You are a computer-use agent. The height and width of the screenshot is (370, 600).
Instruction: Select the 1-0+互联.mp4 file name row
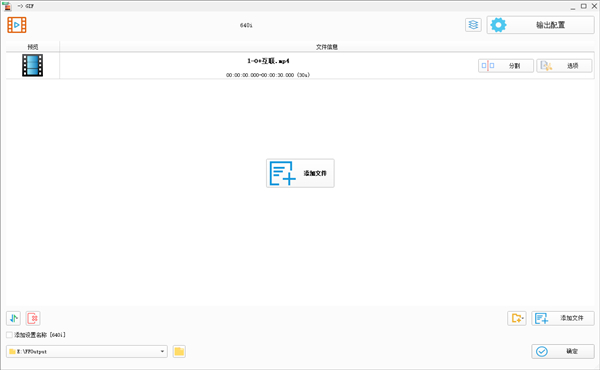[x=268, y=66]
